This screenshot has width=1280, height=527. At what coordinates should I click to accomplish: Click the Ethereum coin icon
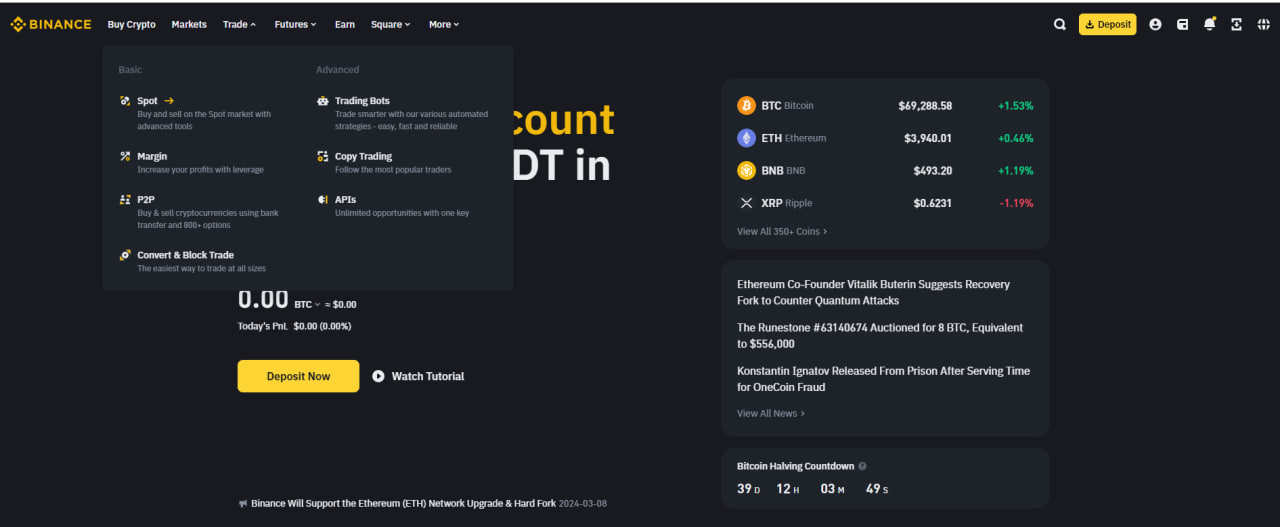(x=746, y=138)
